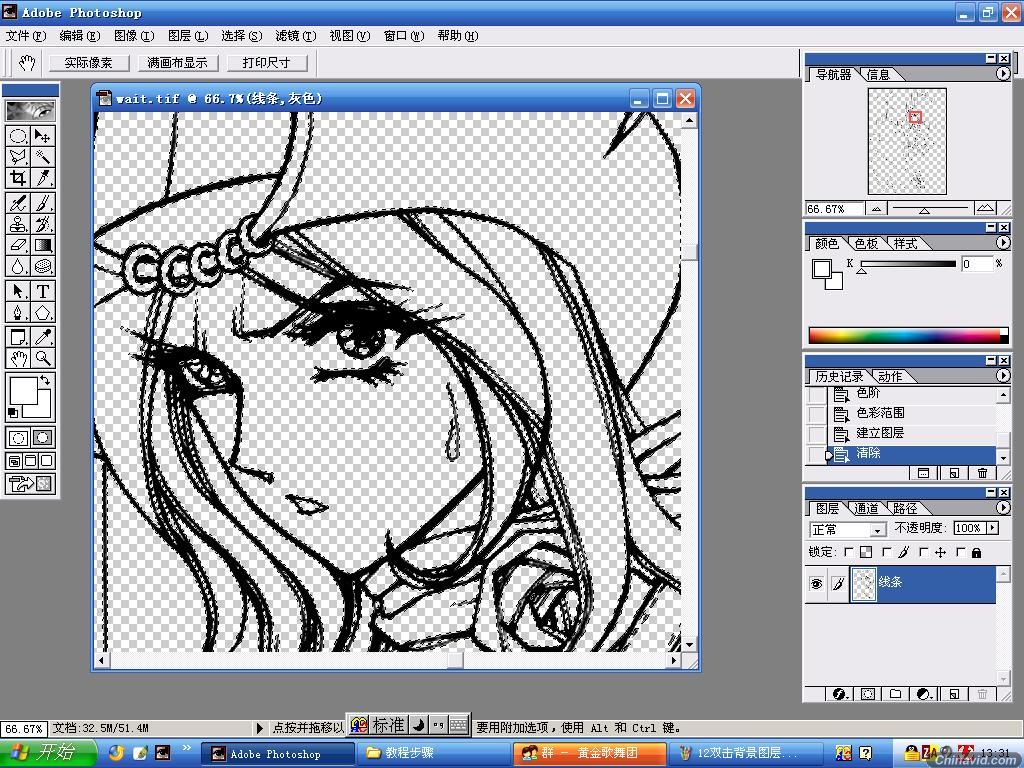The height and width of the screenshot is (768, 1024).
Task: Select the Move tool
Action: click(43, 135)
